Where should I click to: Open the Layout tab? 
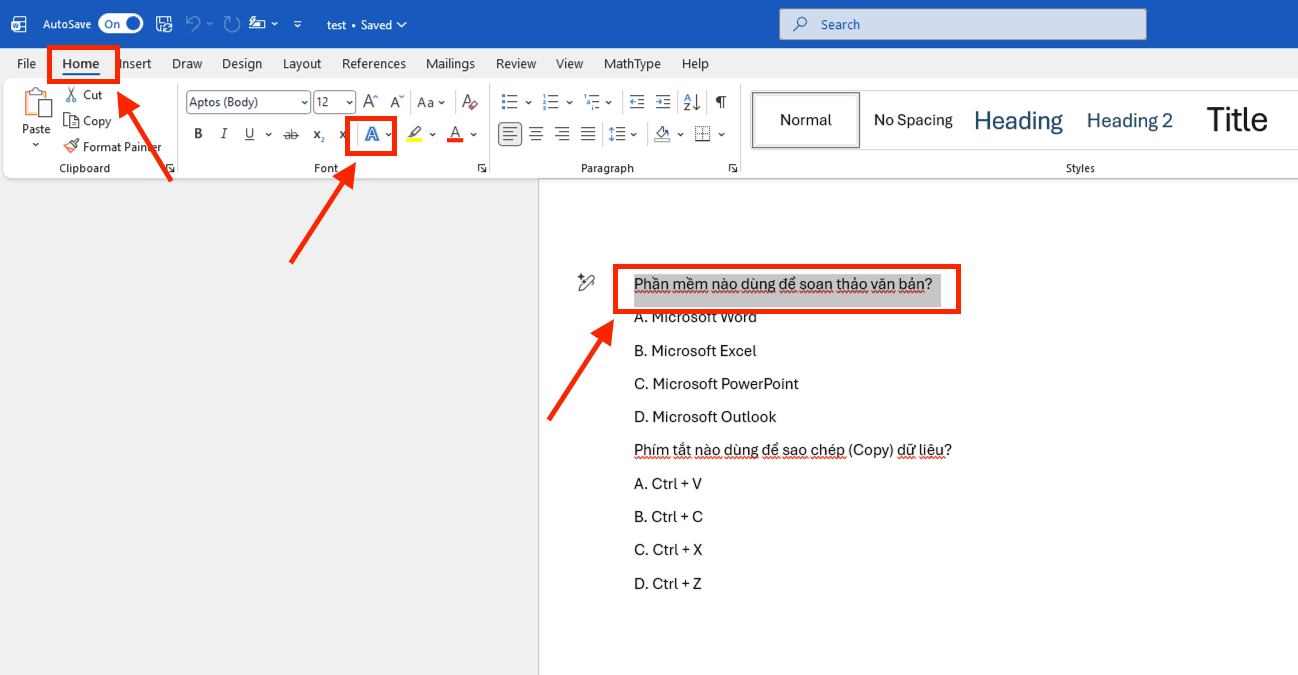tap(302, 63)
